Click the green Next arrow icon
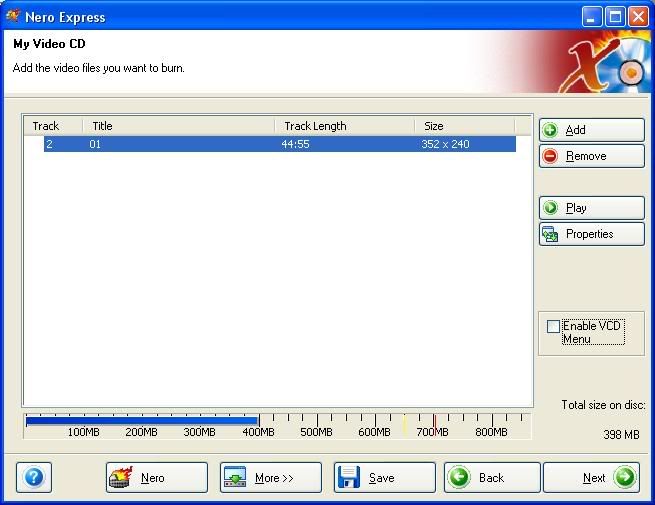Screen dimensions: 655x505 click(x=625, y=477)
